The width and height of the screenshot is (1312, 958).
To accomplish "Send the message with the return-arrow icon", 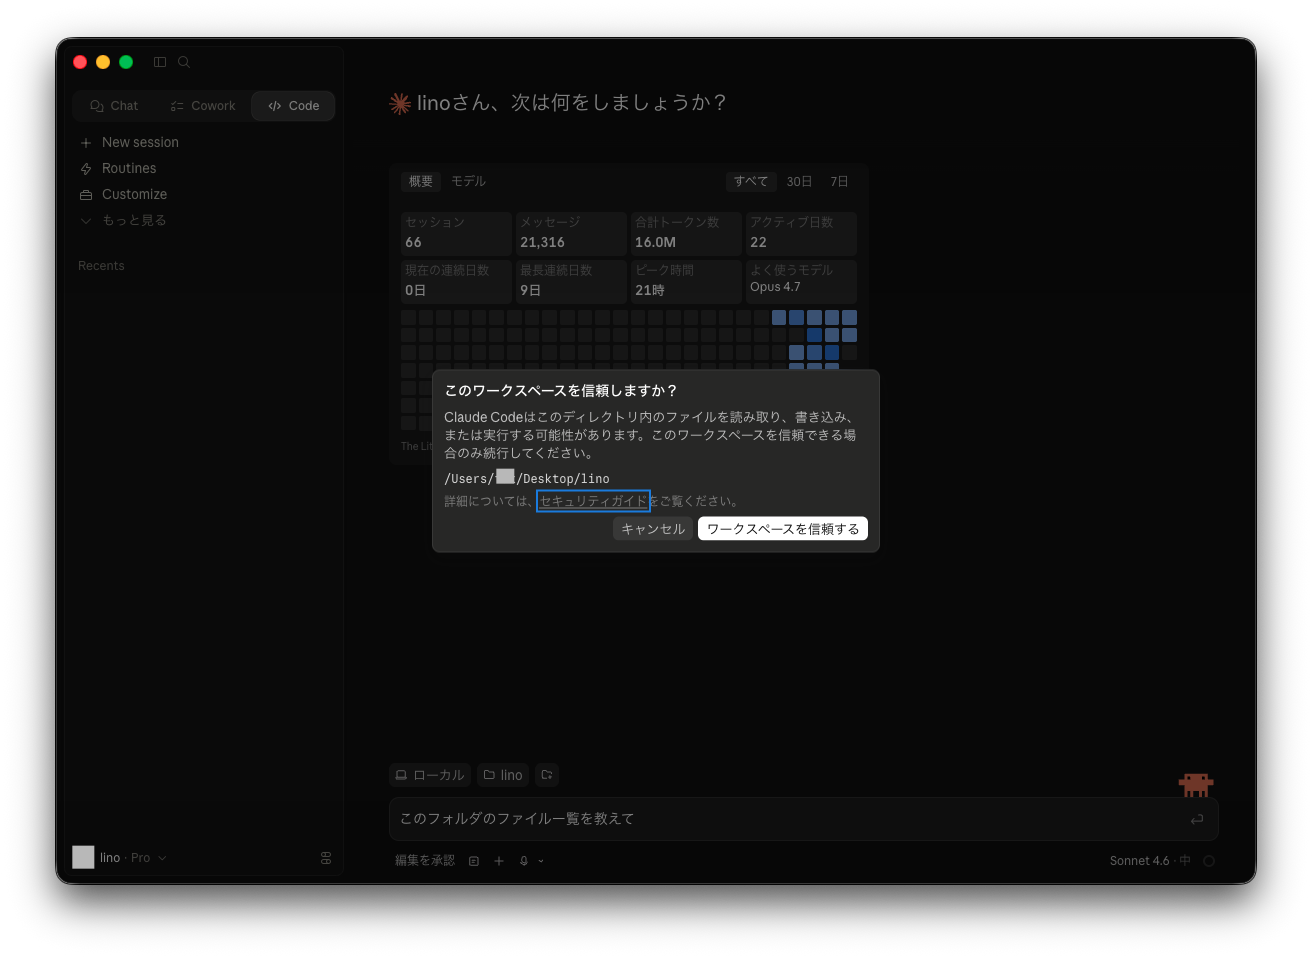I will (1197, 819).
